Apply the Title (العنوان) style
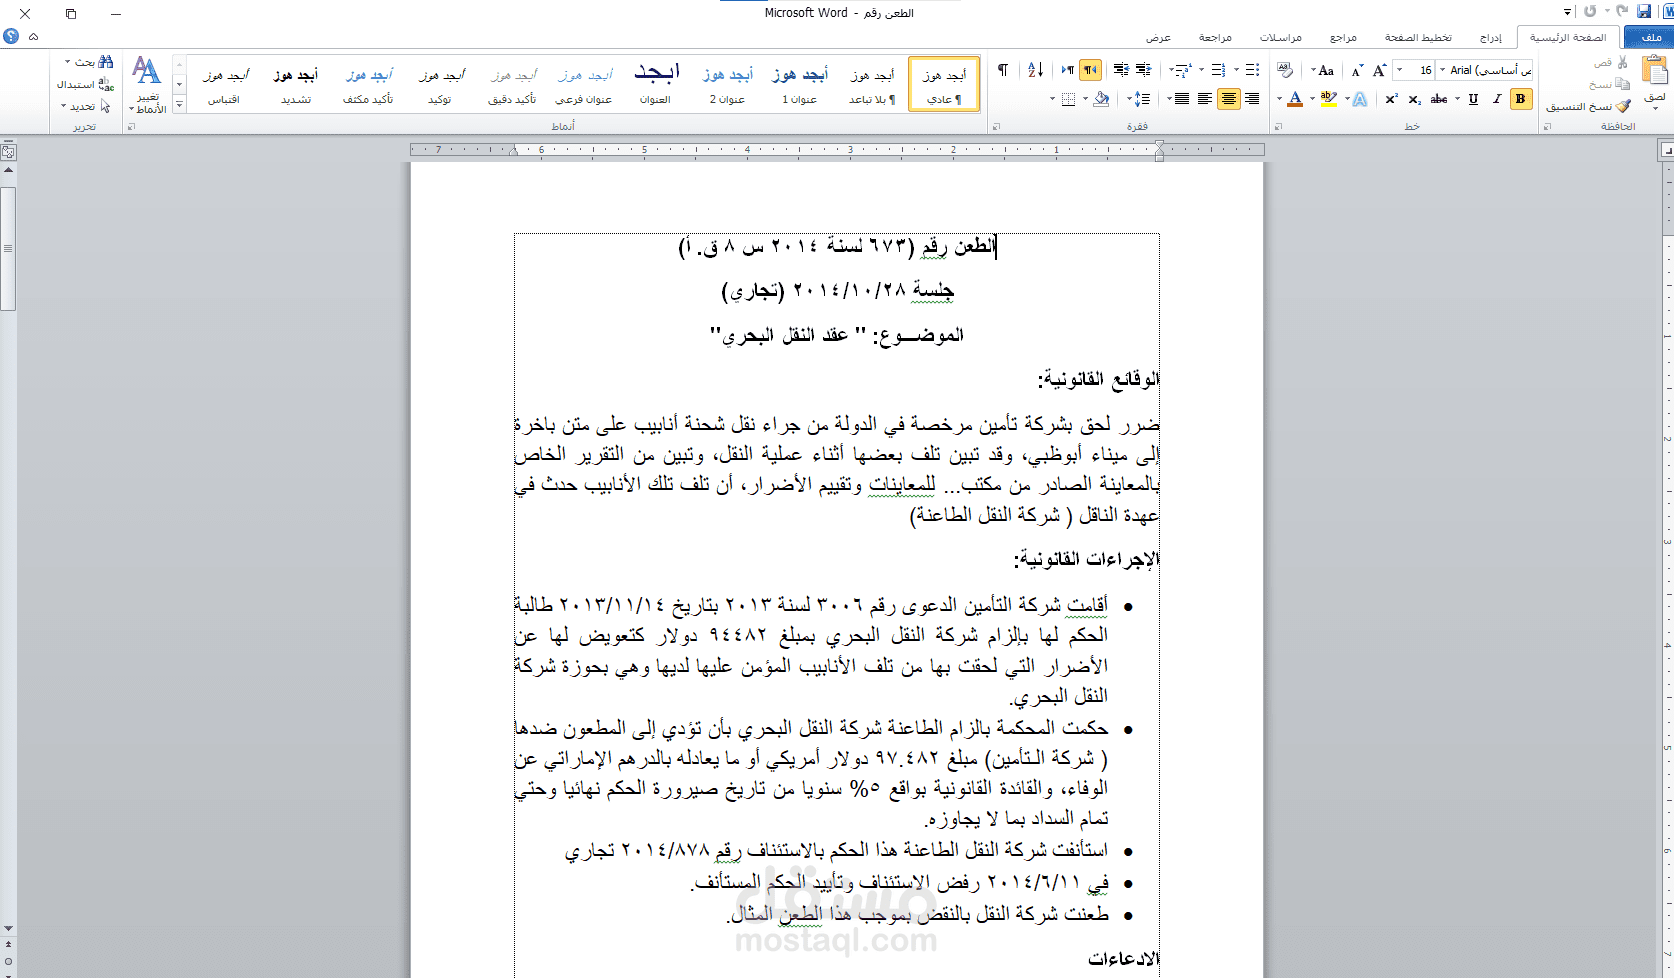1674x978 pixels. 656,84
